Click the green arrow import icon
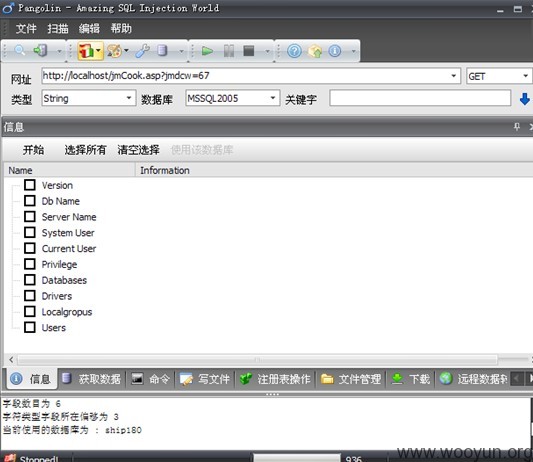Viewport: 533px width, 462px height. 40,51
